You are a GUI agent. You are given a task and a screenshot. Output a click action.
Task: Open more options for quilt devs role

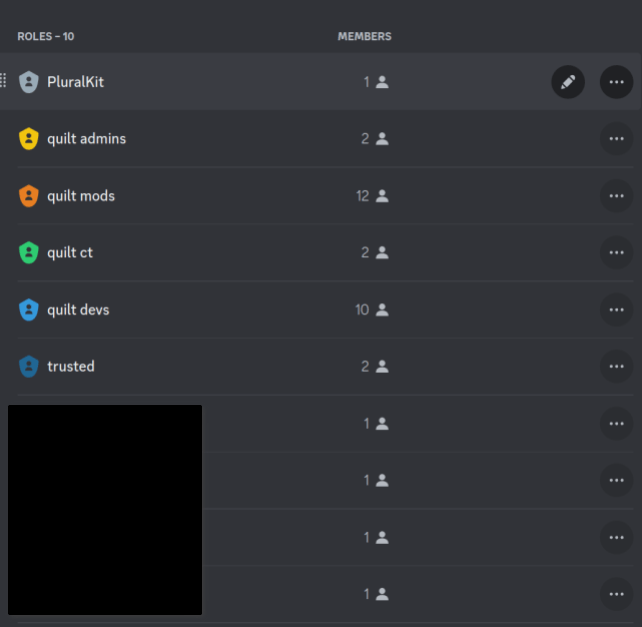(616, 310)
